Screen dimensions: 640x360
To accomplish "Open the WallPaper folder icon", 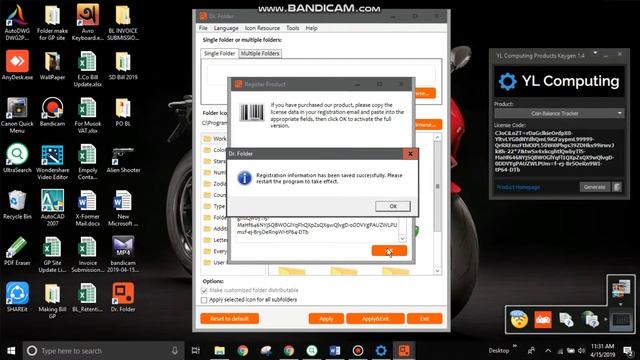I will point(52,65).
